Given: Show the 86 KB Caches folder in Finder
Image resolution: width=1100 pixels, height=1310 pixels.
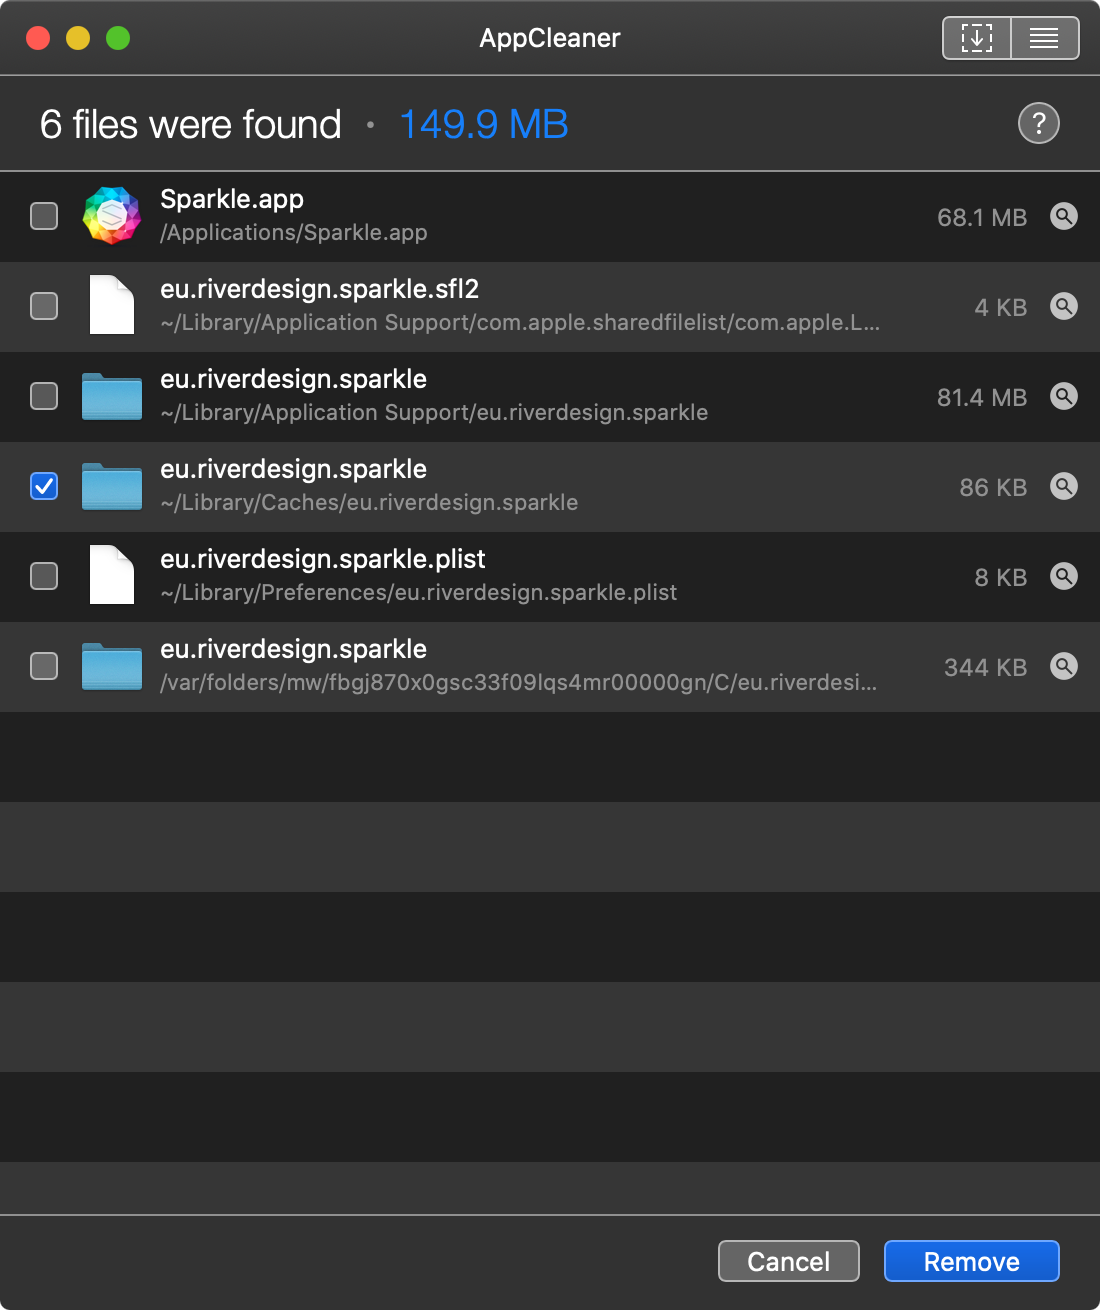Looking at the screenshot, I should pyautogui.click(x=1064, y=486).
